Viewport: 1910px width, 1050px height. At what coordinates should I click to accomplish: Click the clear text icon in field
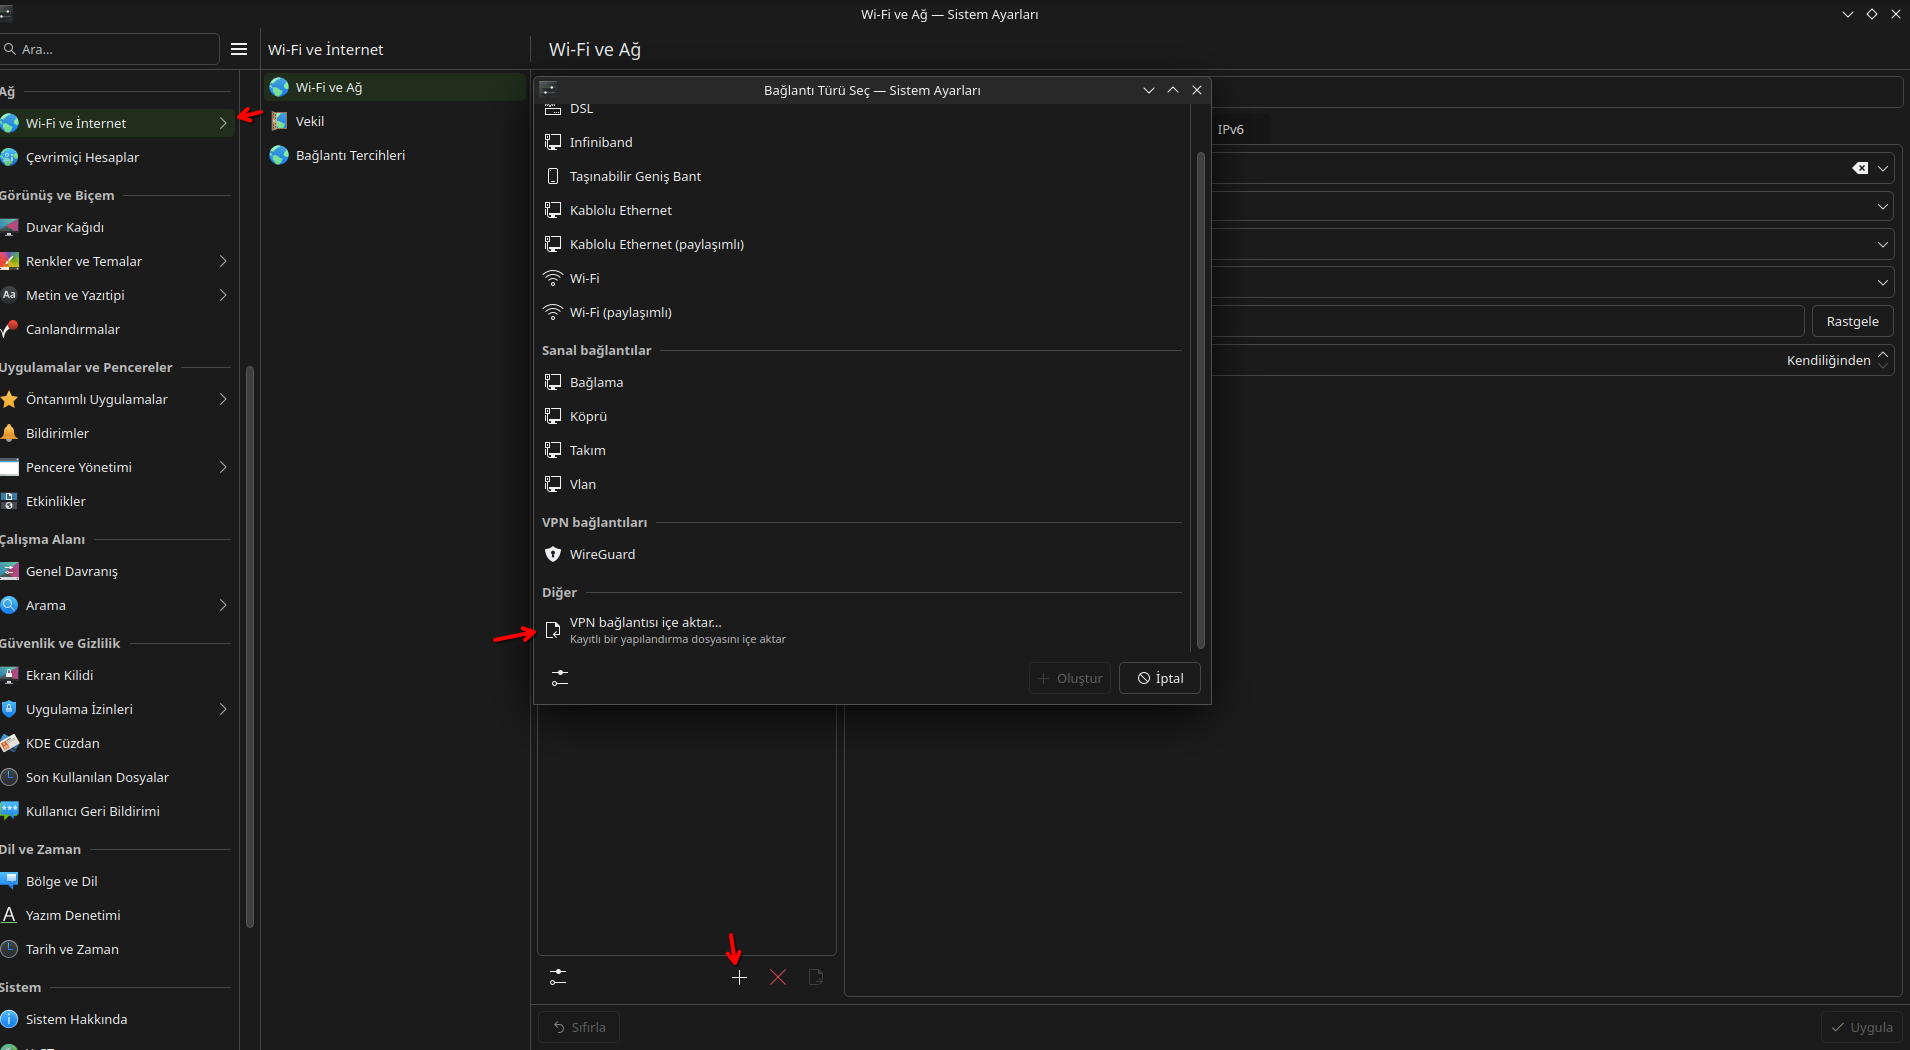click(x=1860, y=168)
